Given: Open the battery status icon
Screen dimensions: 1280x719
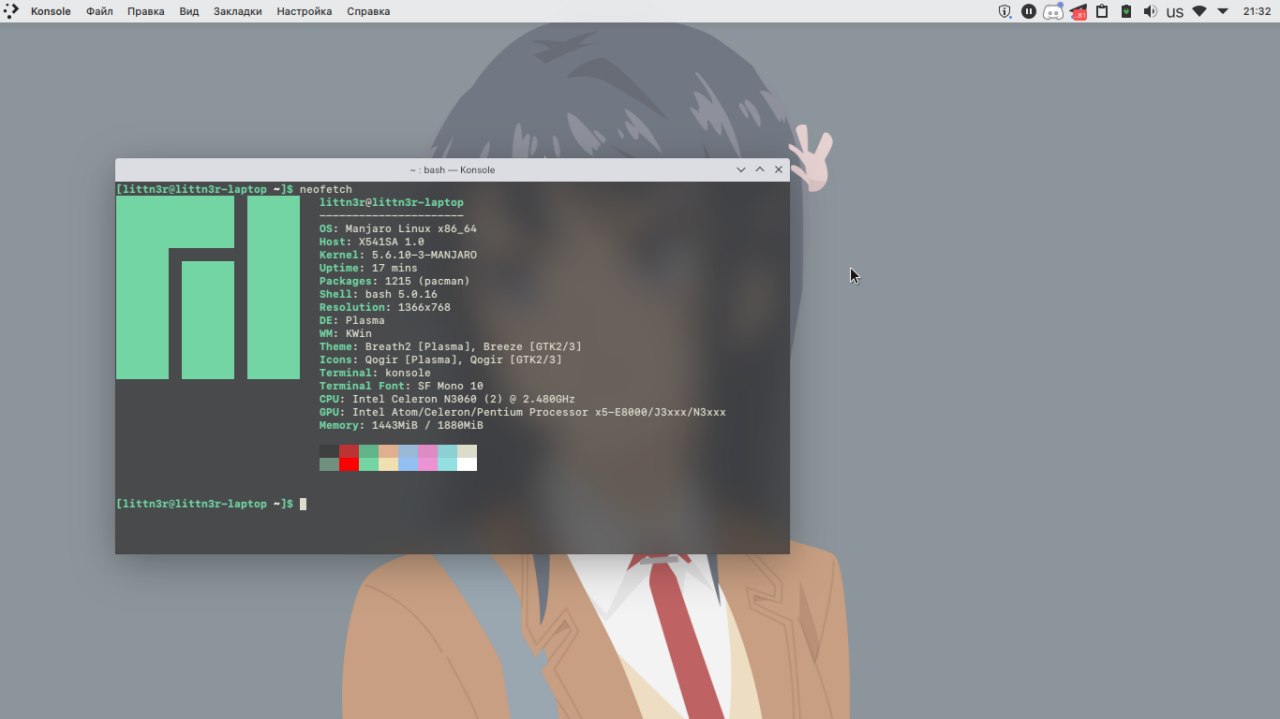Looking at the screenshot, I should pyautogui.click(x=1126, y=12).
